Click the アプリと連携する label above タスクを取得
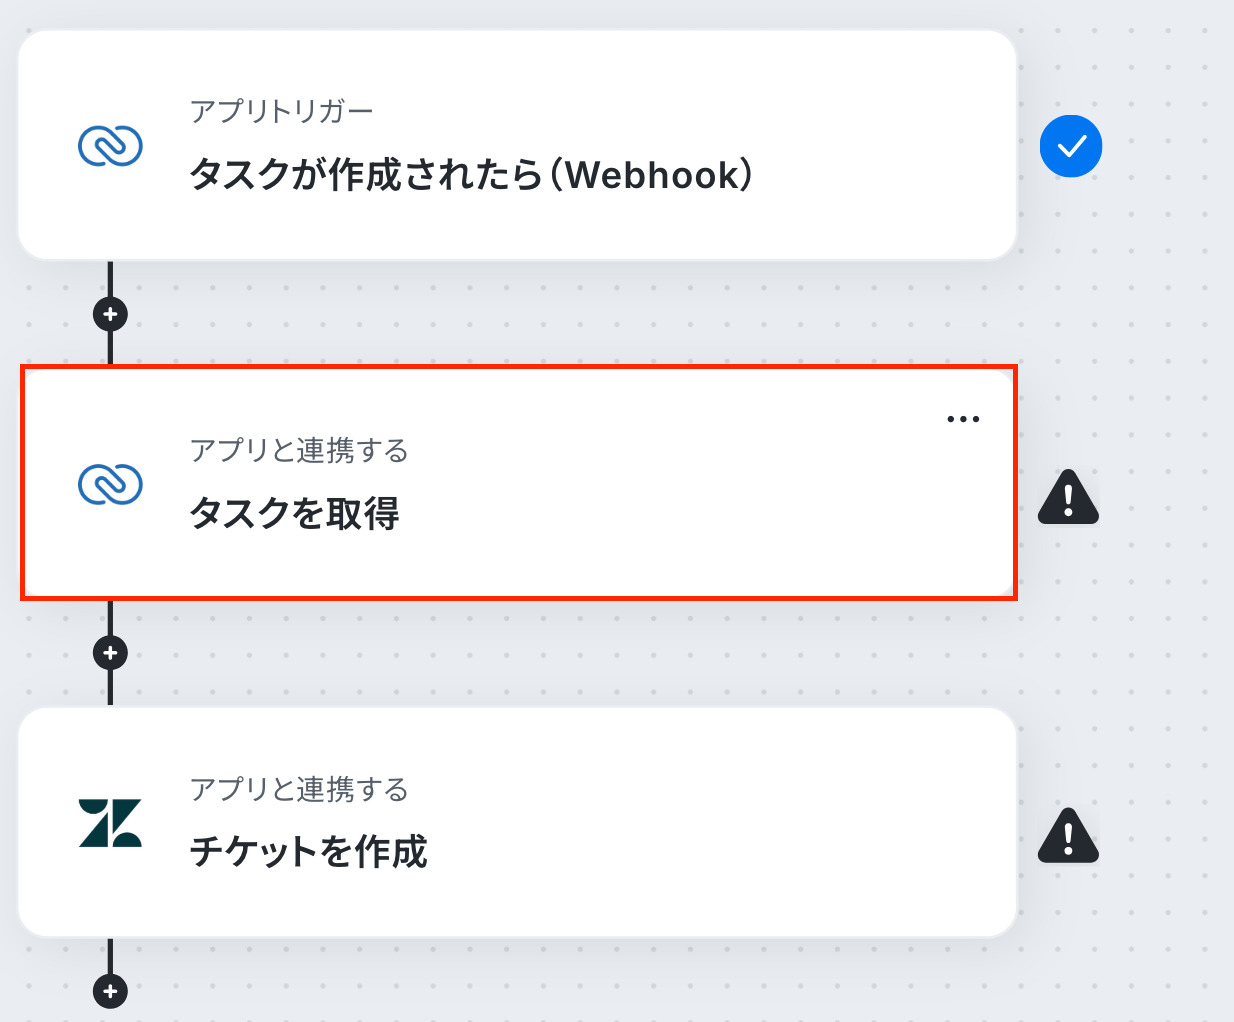The image size is (1234, 1022). tap(299, 450)
